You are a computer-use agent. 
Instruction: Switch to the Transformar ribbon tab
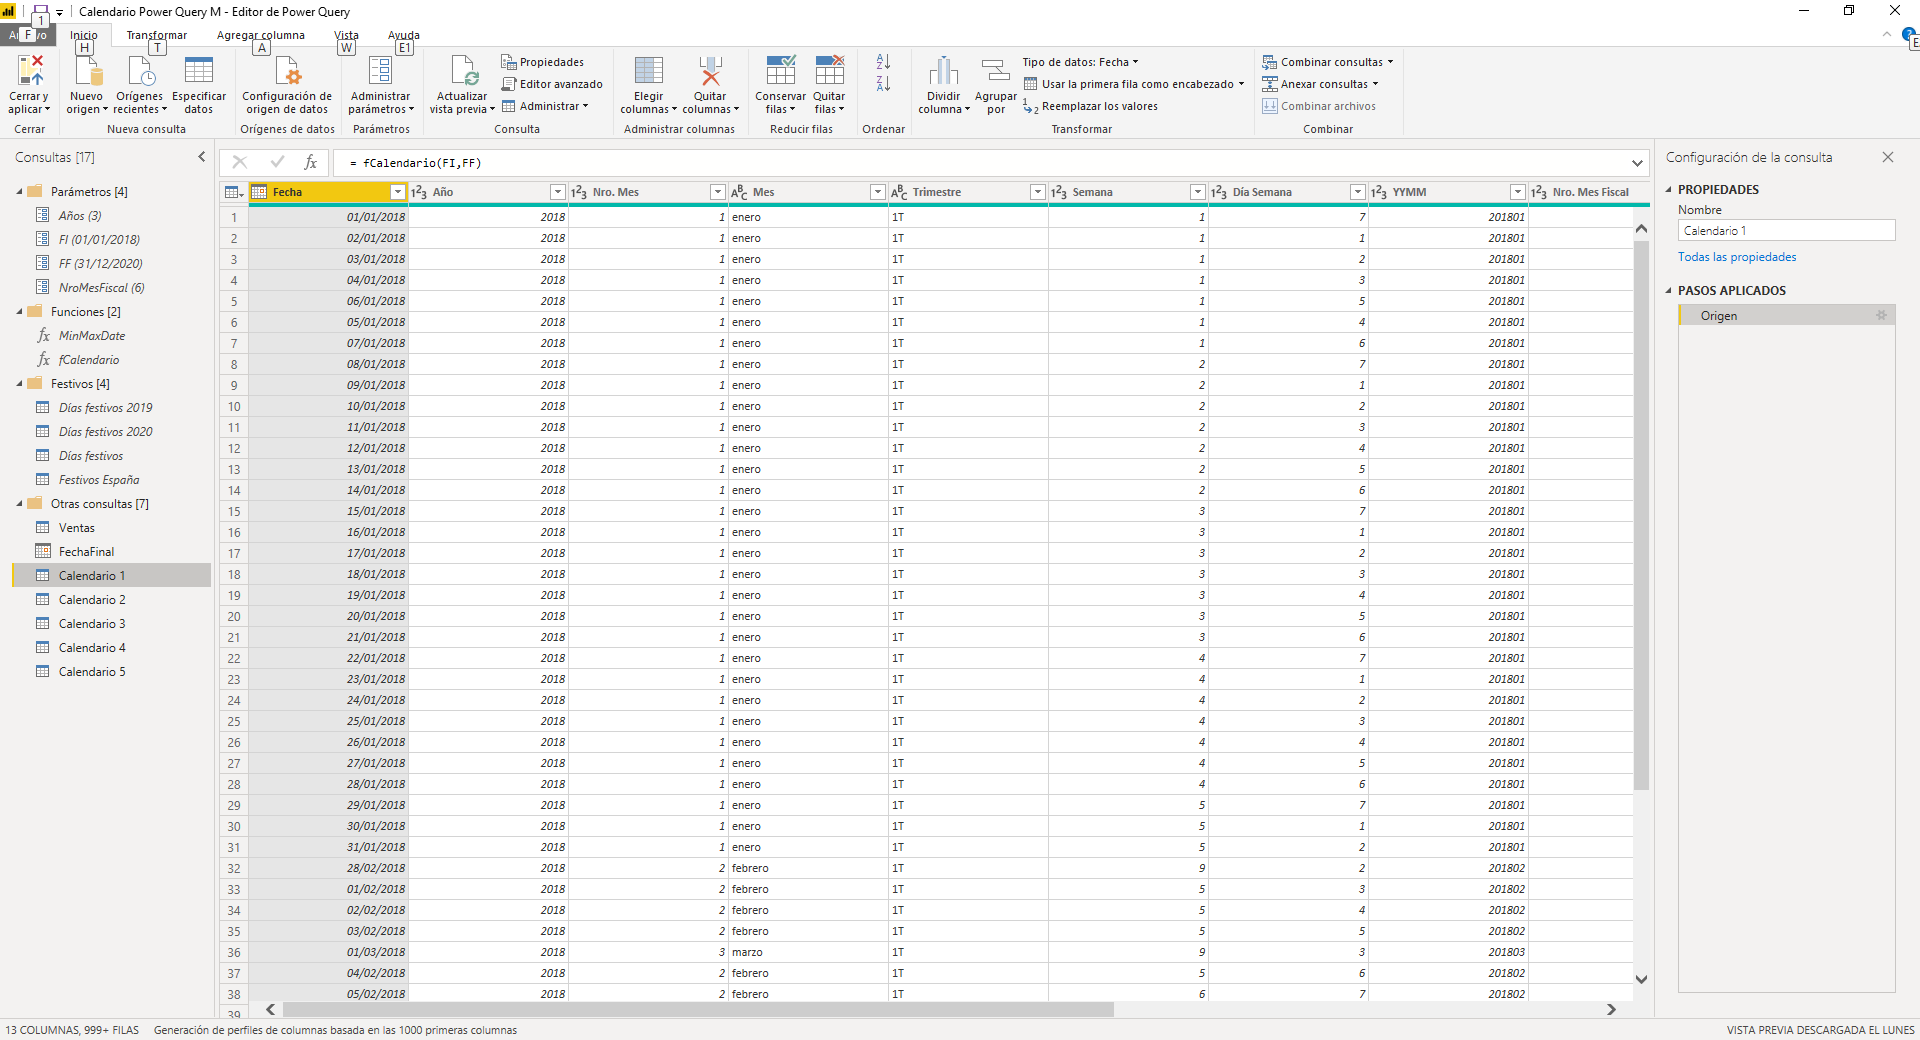tap(156, 34)
